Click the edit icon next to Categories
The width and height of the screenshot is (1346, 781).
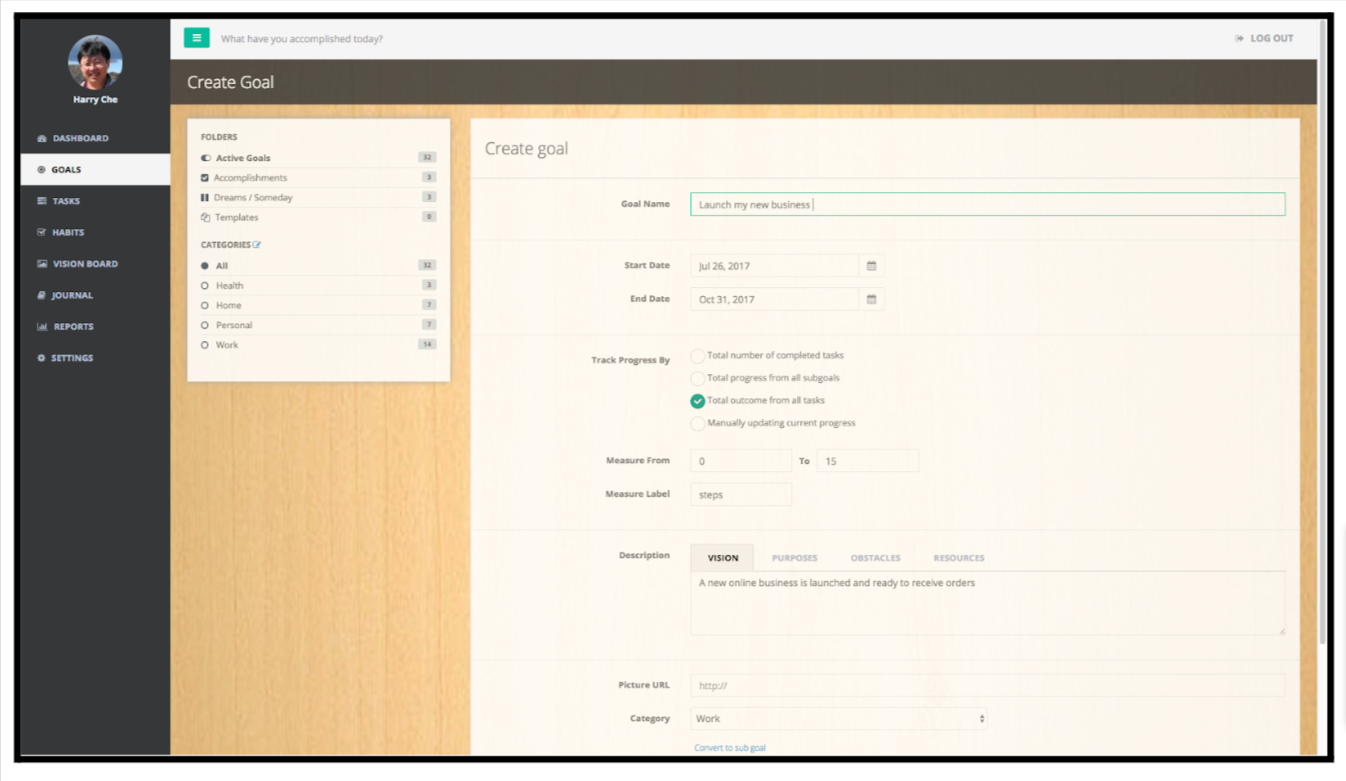258,245
